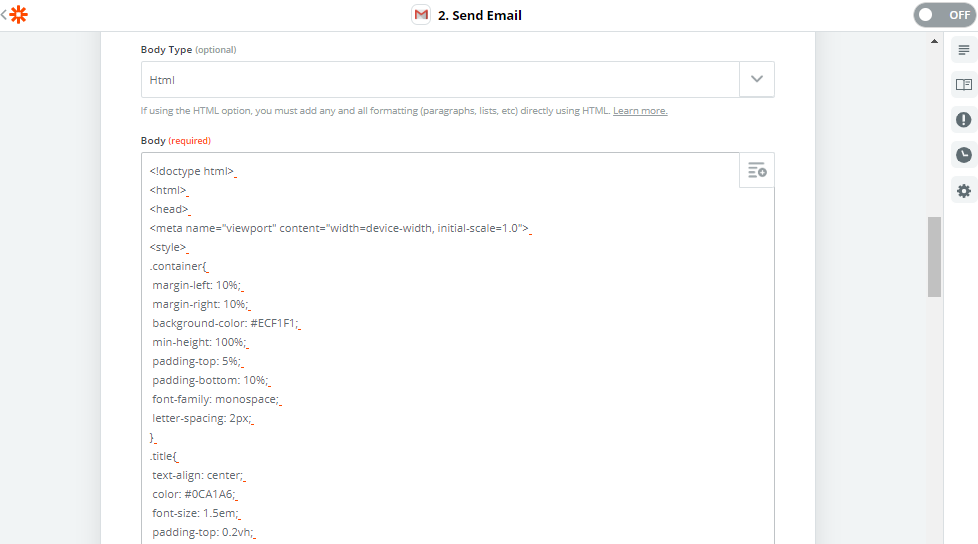Click the '2. Send Email' step title
Screen dimensions: 978x544
pyautogui.click(x=480, y=15)
